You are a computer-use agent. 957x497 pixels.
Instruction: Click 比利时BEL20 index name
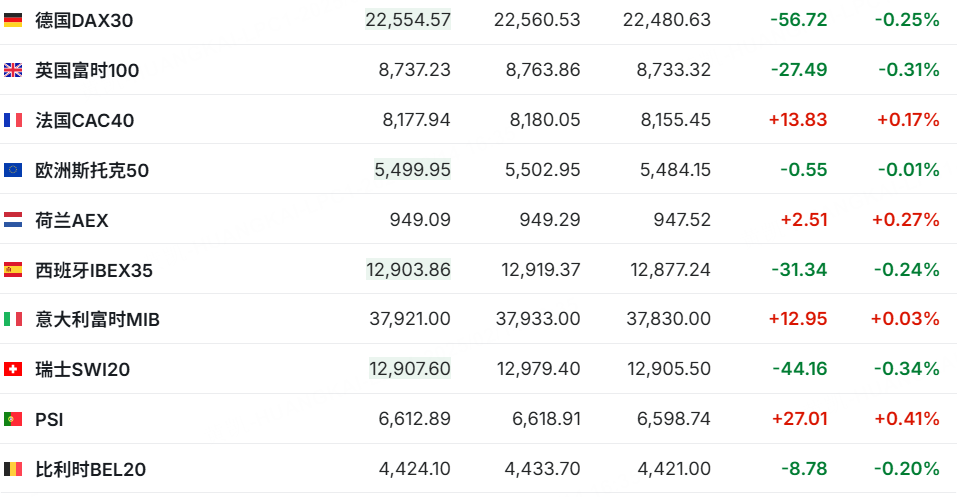point(91,470)
